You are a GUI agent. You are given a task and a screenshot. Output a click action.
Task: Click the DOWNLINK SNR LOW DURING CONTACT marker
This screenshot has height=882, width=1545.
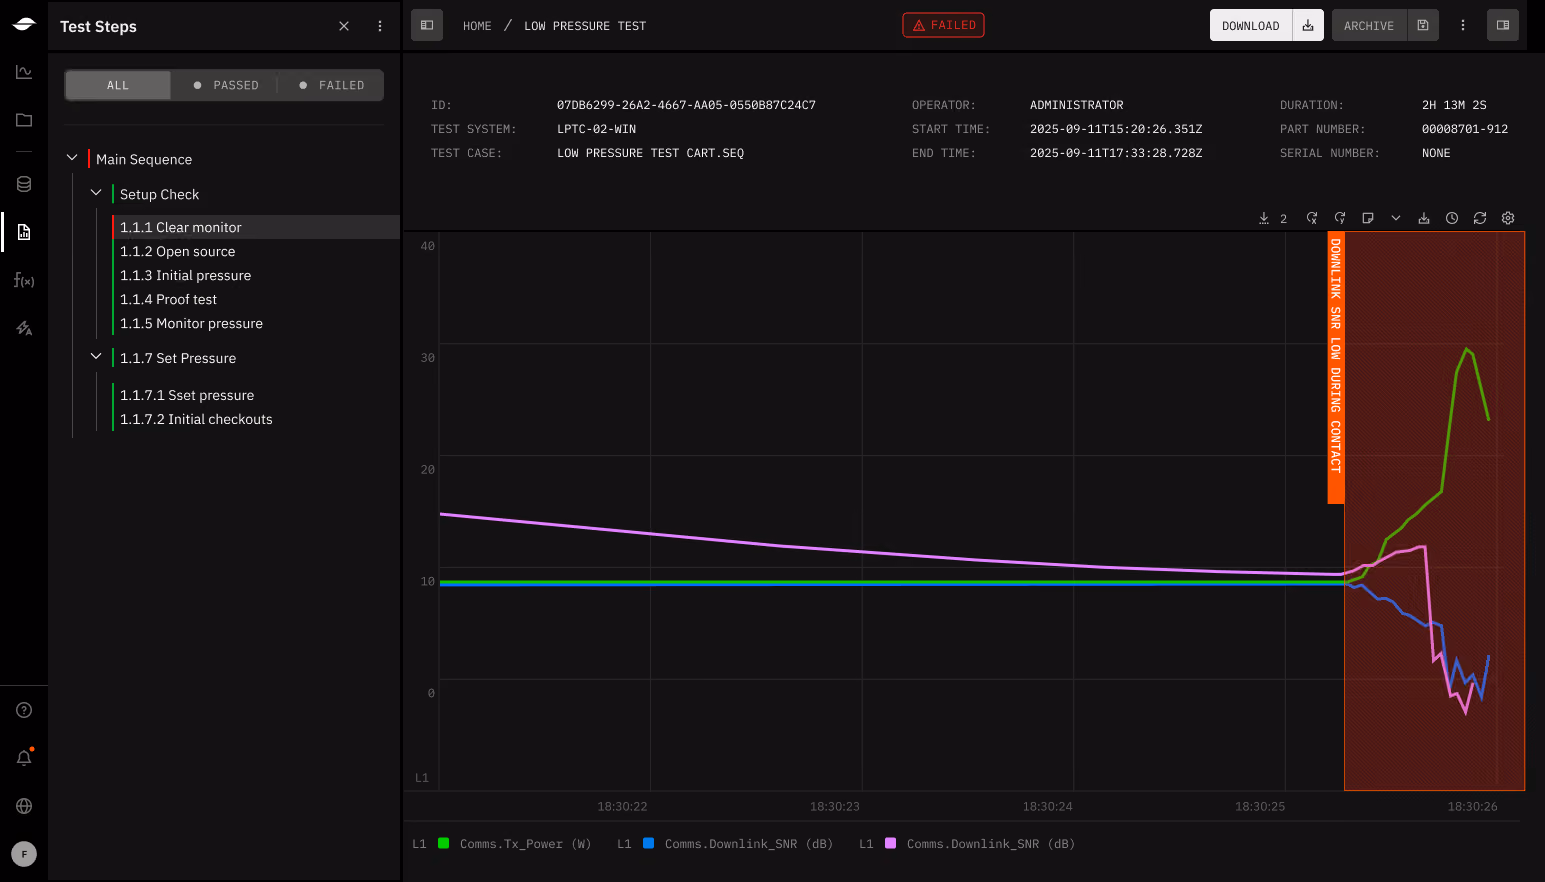(1335, 368)
